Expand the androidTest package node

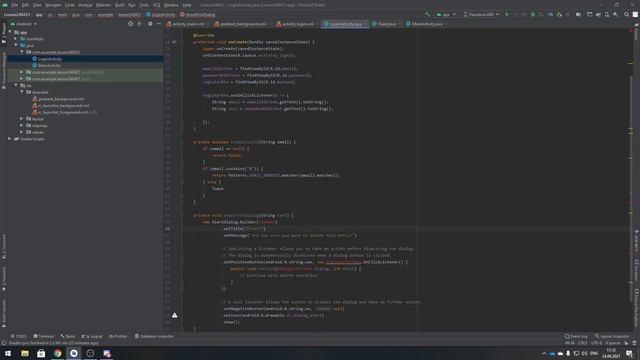point(22,72)
